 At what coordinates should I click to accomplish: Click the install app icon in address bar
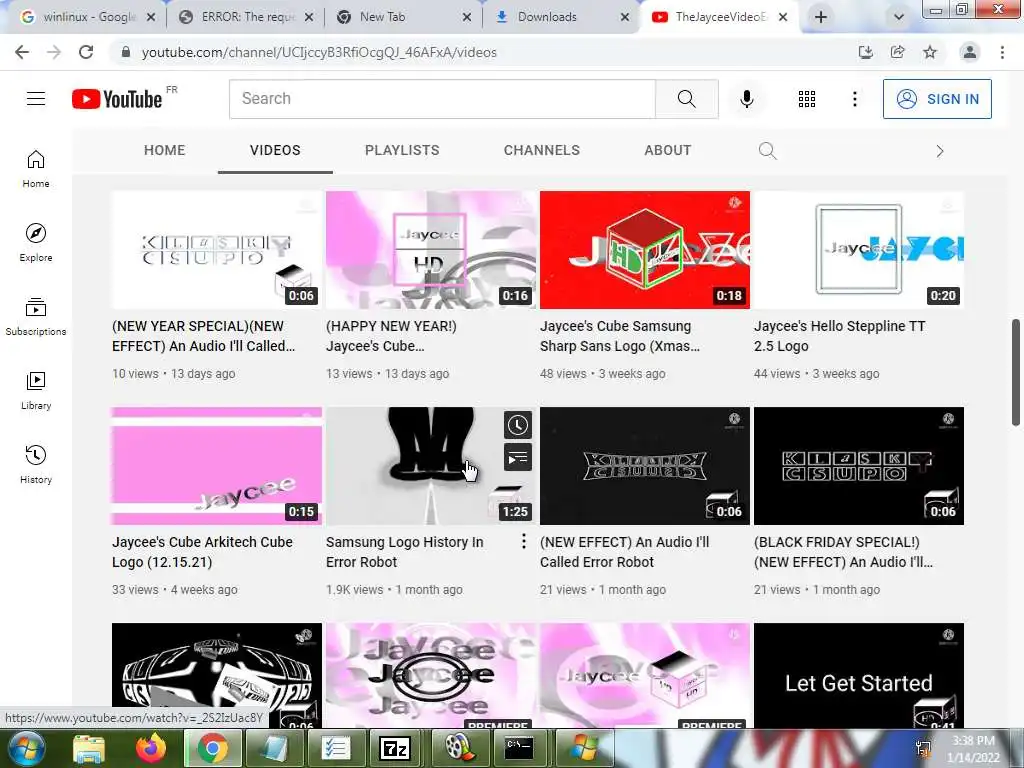866,52
